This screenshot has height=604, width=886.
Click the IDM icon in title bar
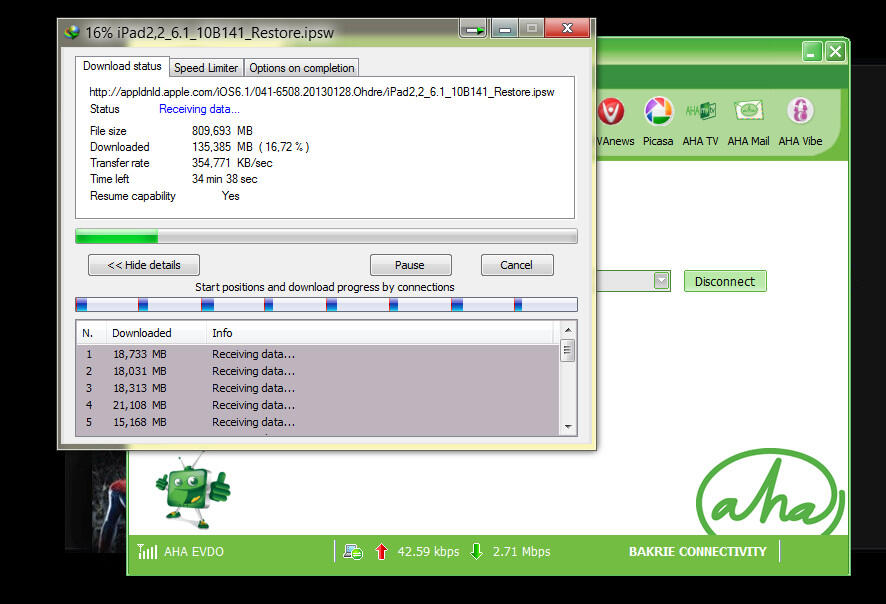72,32
